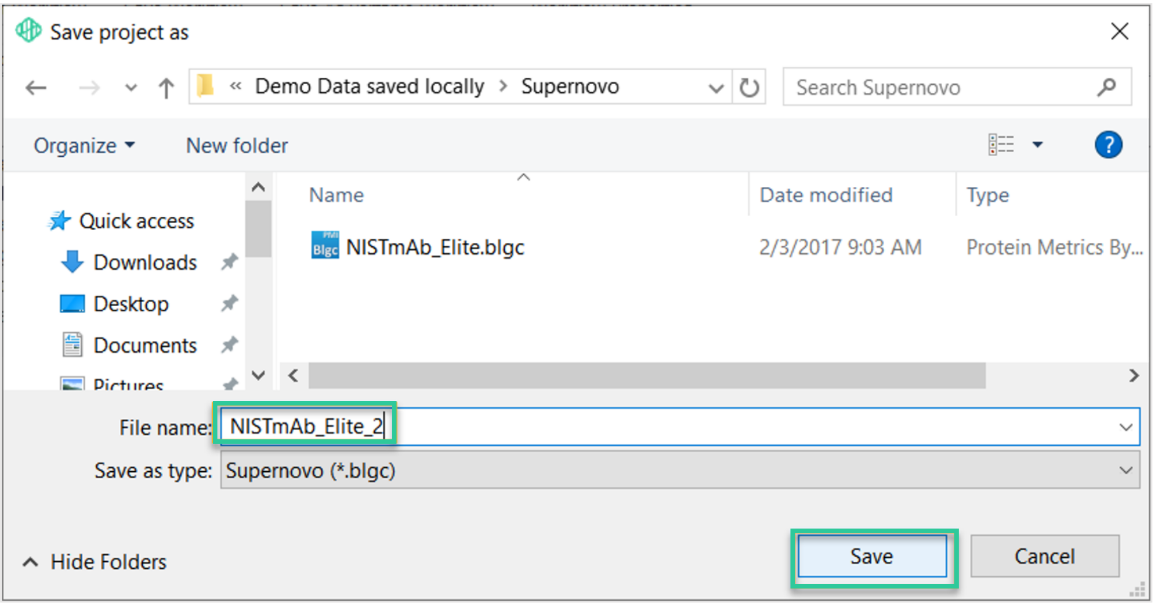Viewport: 1157px width, 607px height.
Task: Click the Supernovo app icon in title bar
Action: (x=29, y=30)
